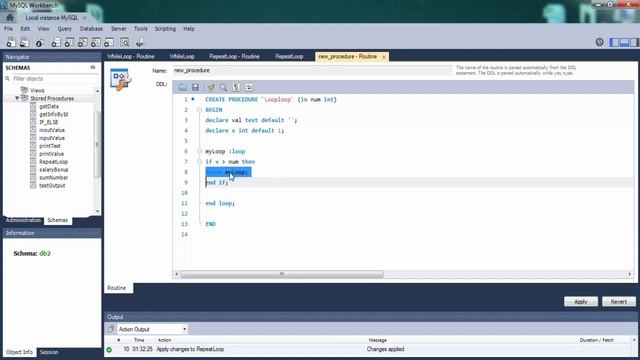
Task: Create a new stored procedure icon
Action: (96, 42)
